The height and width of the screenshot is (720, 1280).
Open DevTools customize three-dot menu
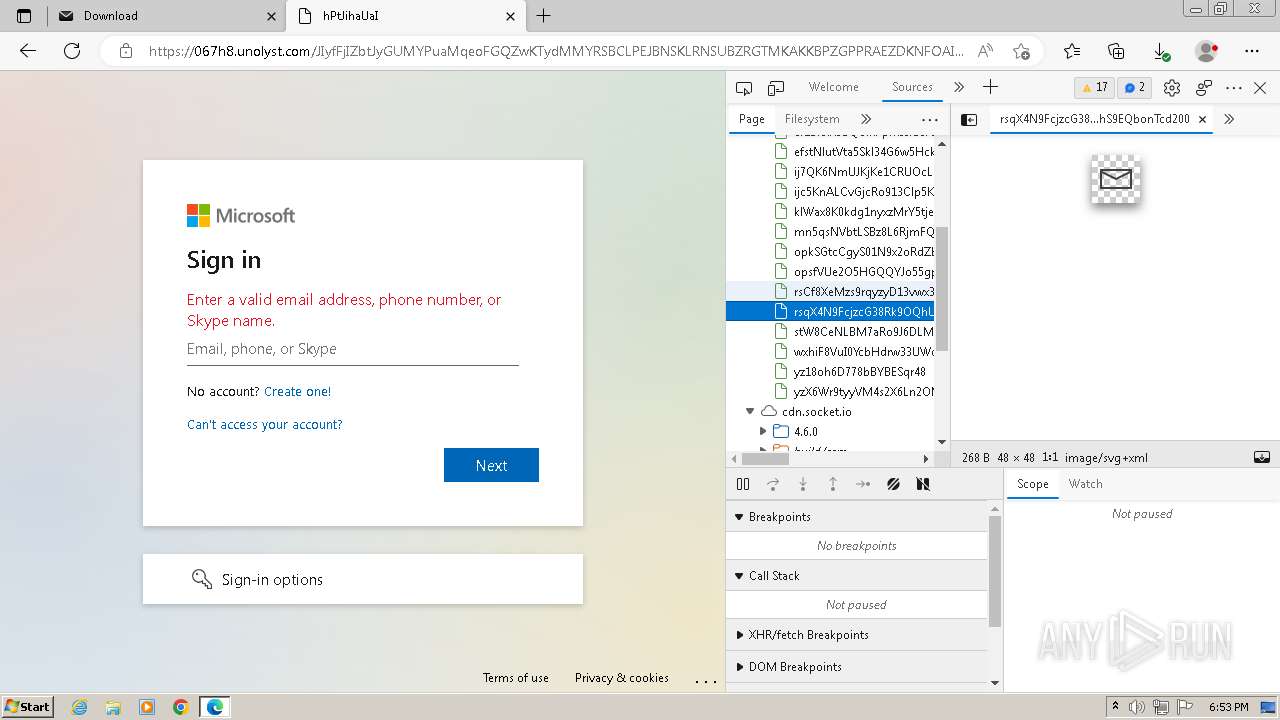[1234, 88]
